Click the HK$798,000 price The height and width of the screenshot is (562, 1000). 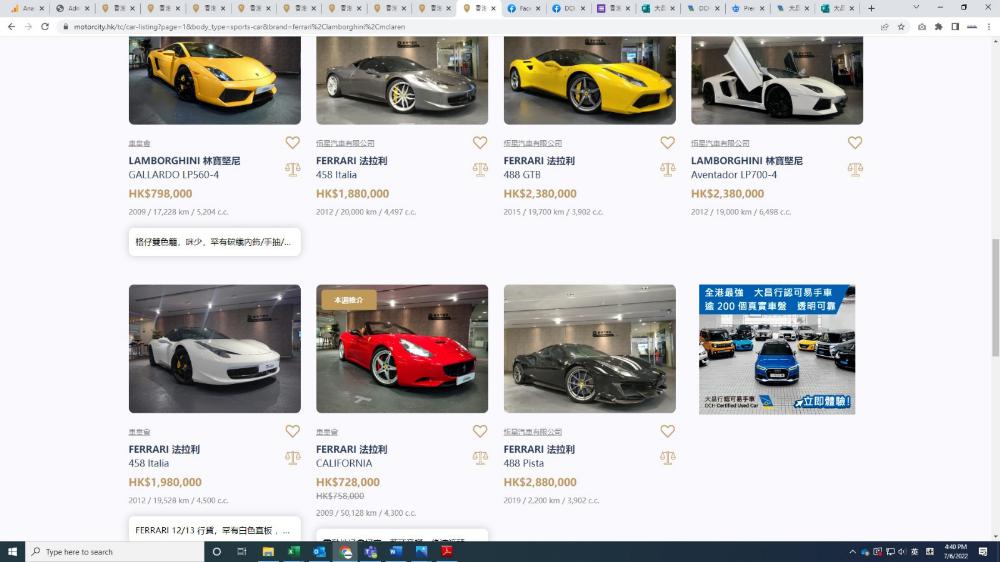coord(160,194)
